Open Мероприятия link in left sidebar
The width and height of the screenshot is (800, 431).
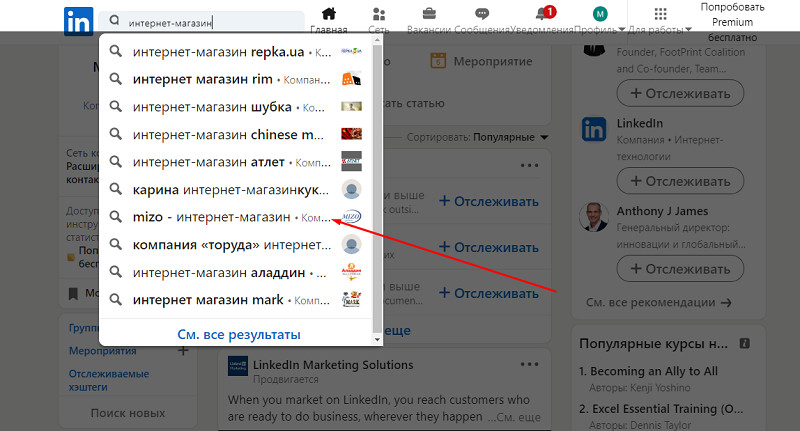pos(103,351)
